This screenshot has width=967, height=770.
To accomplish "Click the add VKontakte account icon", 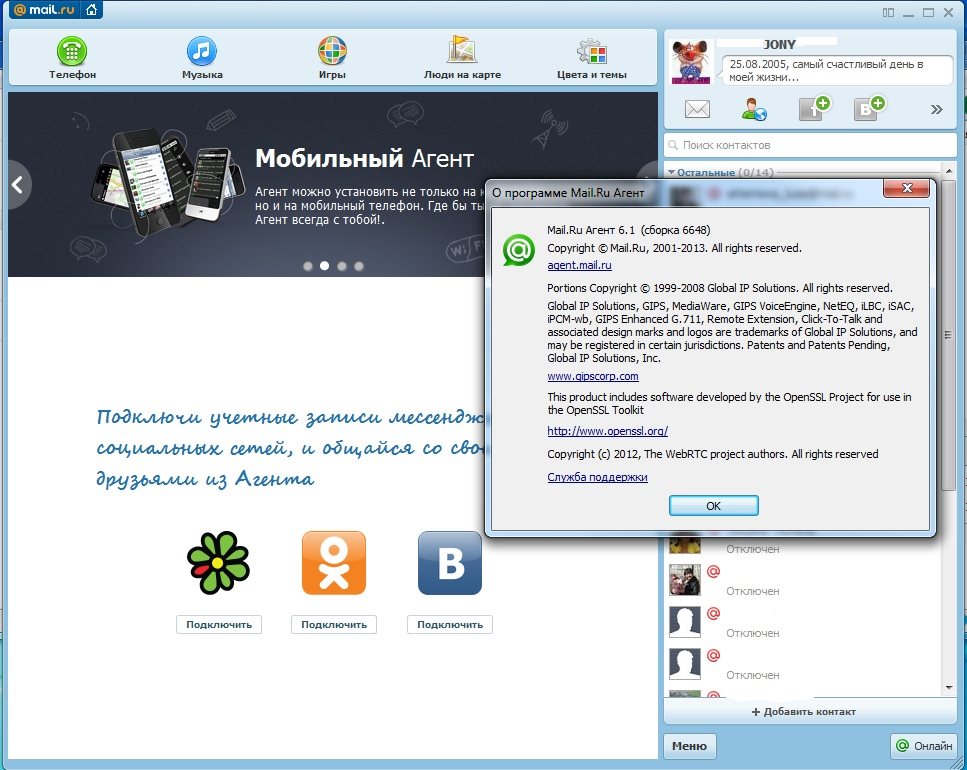I will click(869, 109).
